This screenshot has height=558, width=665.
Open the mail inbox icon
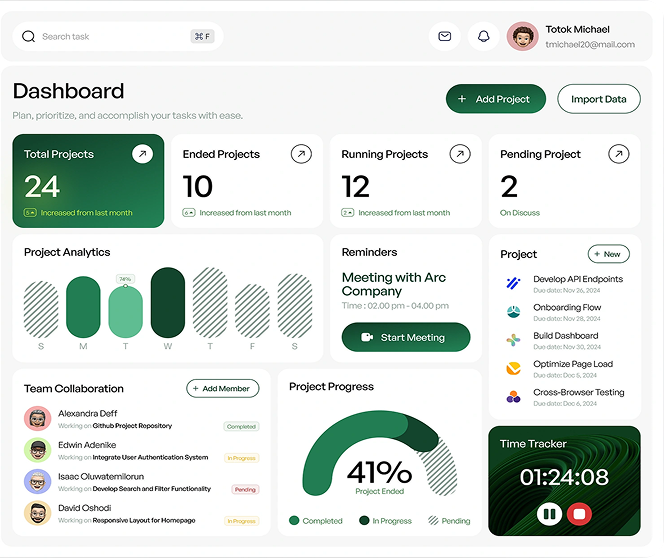coord(445,37)
